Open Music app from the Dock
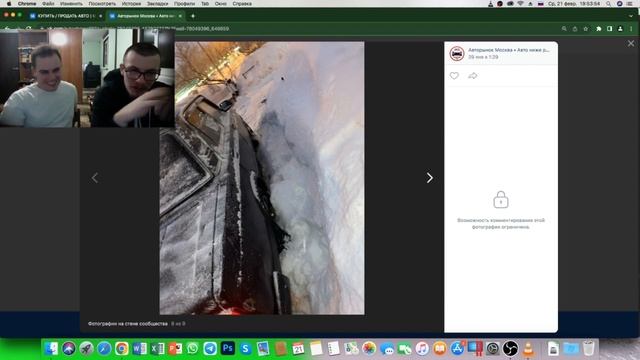 [422, 349]
